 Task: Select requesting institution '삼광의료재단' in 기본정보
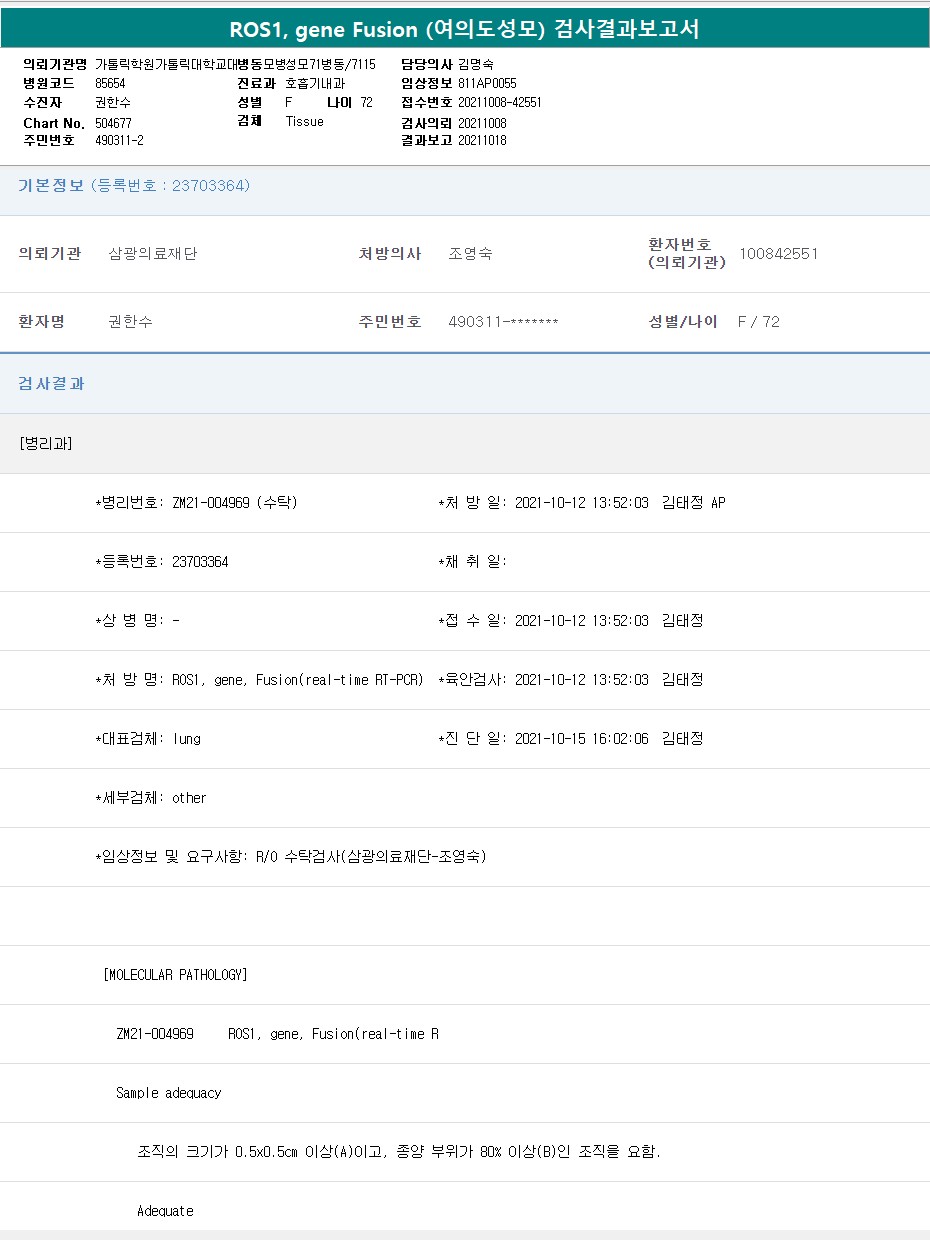152,254
